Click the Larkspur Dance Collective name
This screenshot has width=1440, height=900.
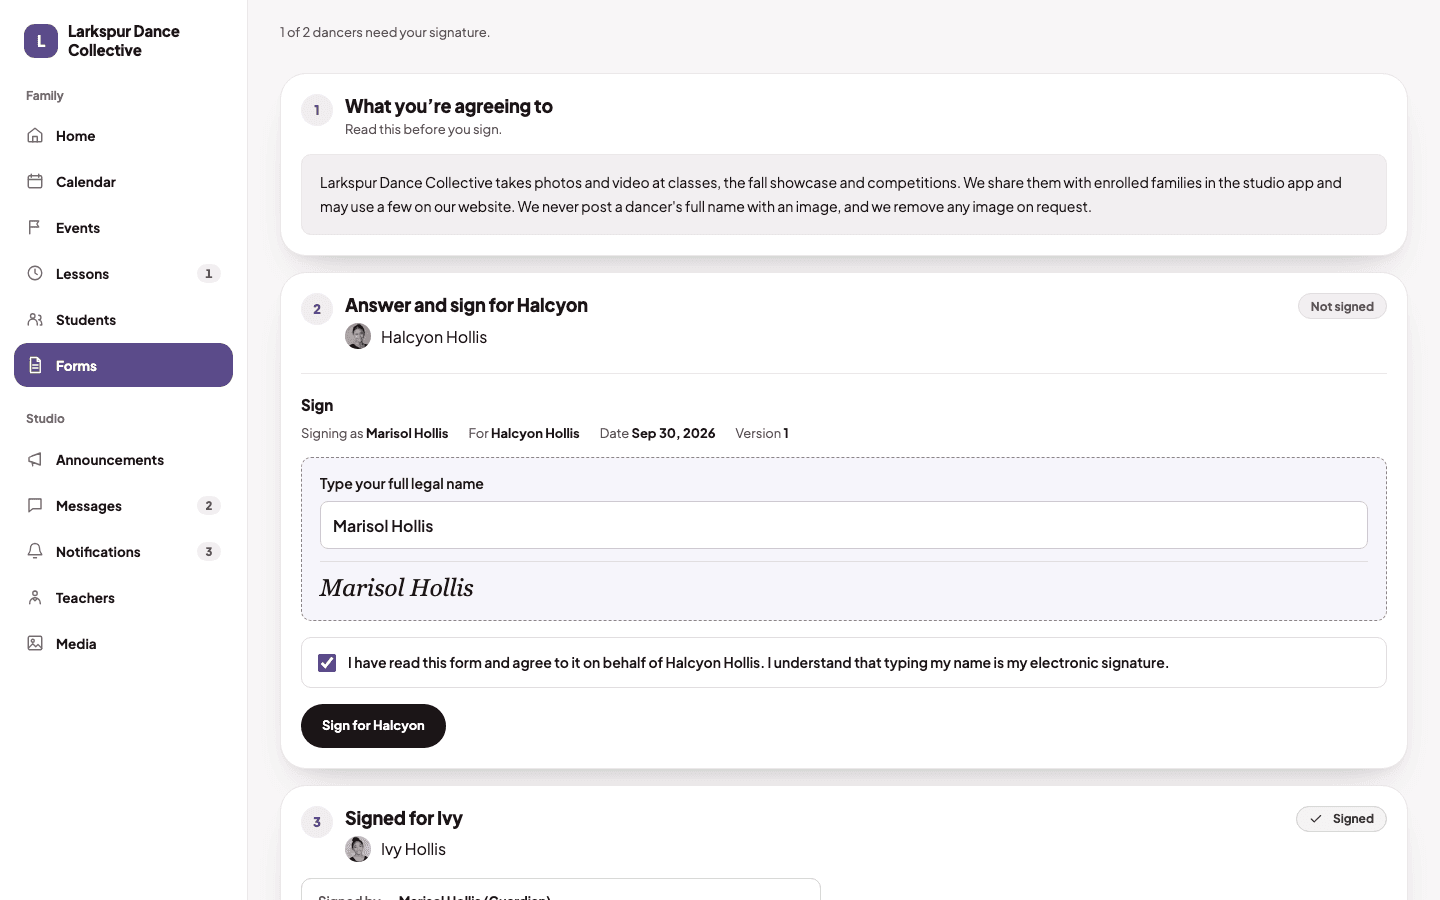click(124, 41)
